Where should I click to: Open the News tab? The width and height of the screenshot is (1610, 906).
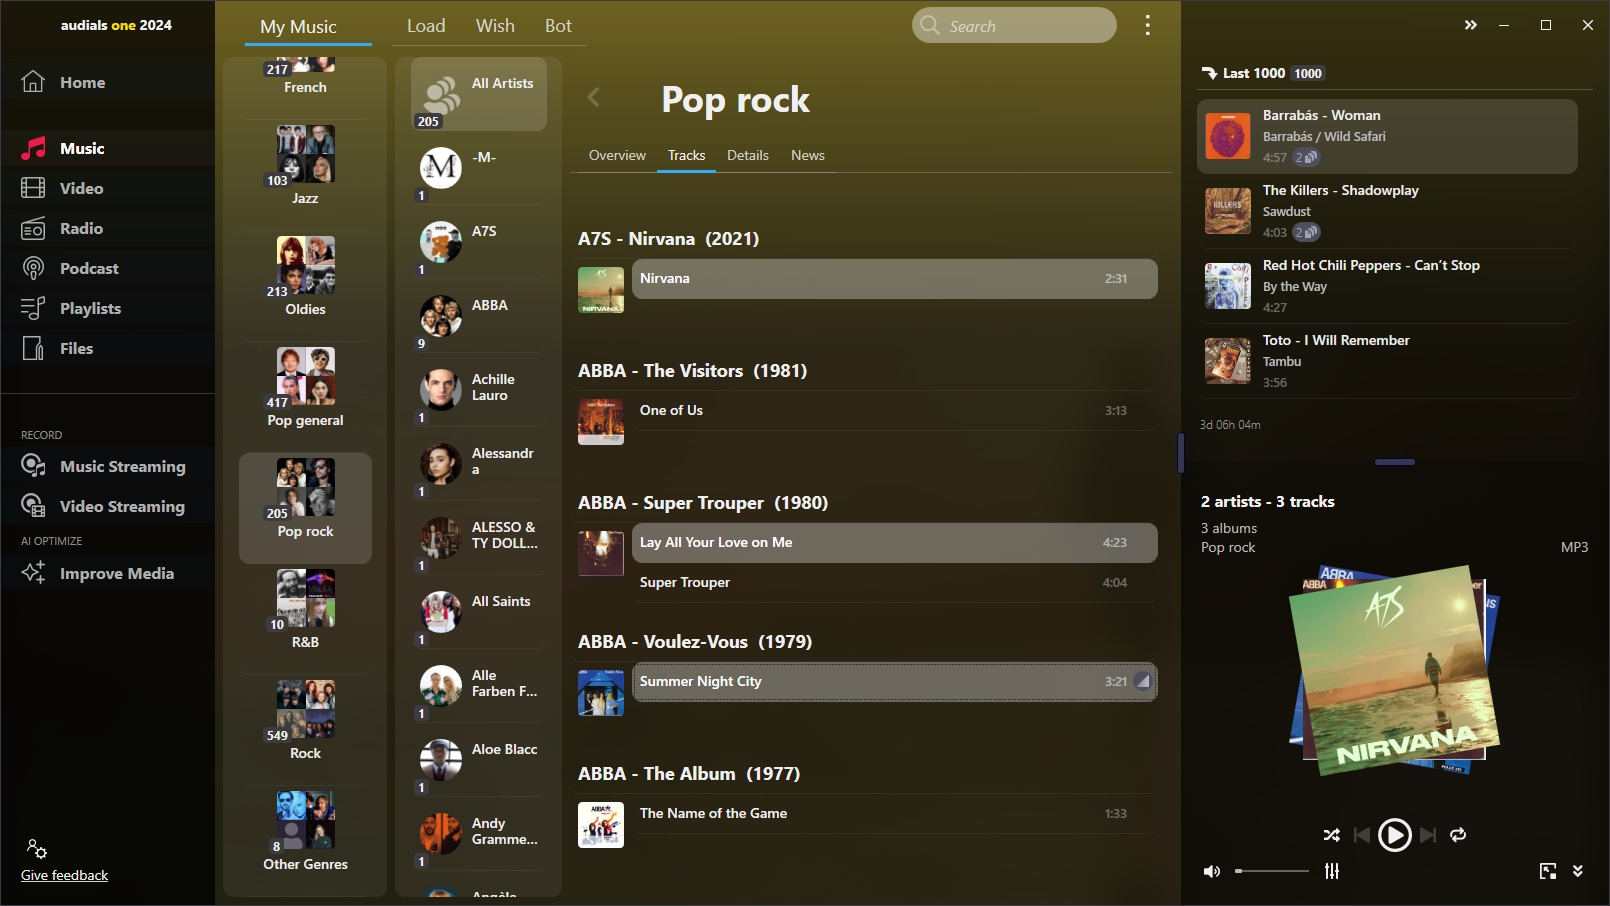coord(808,155)
